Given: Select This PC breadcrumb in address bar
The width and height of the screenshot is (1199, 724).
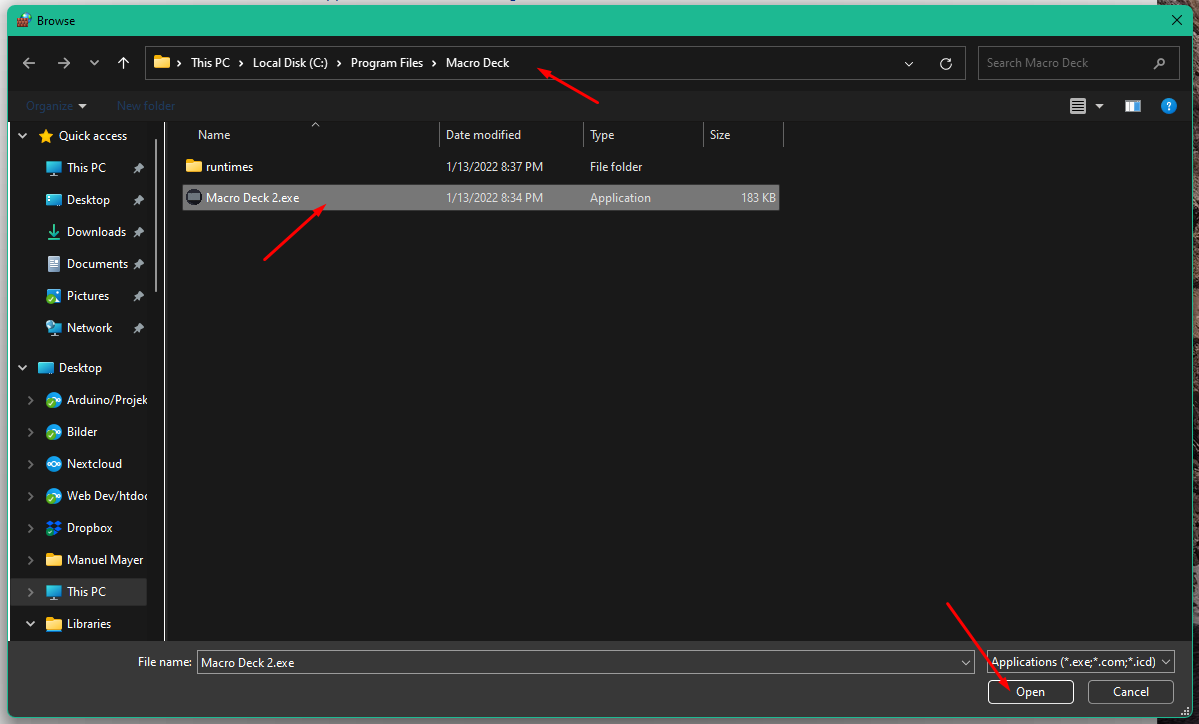Looking at the screenshot, I should tap(210, 63).
